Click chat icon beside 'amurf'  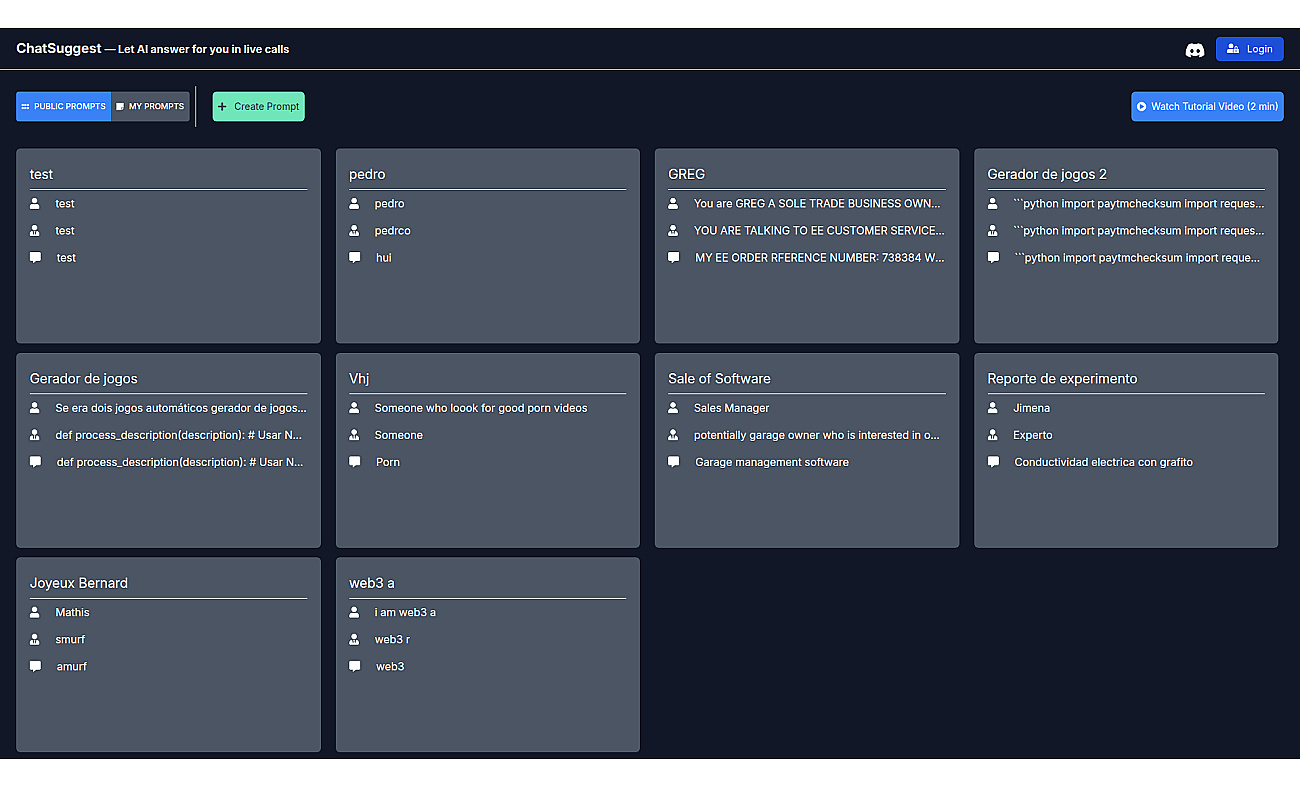[35, 666]
